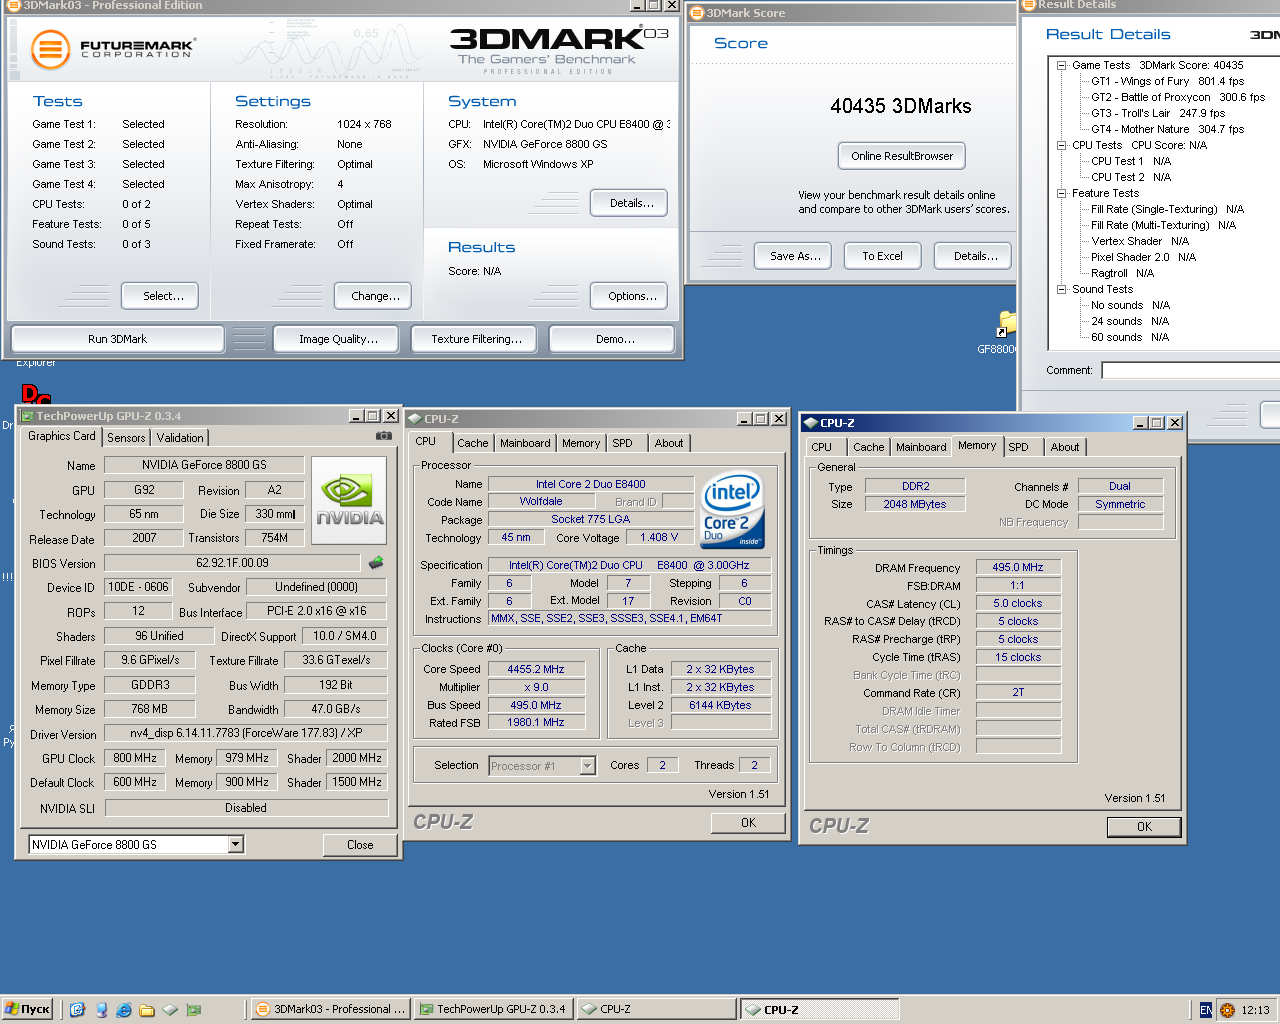Screen dimensions: 1280x1024
Task: Open the folder icon in quick launch
Action: (146, 1010)
